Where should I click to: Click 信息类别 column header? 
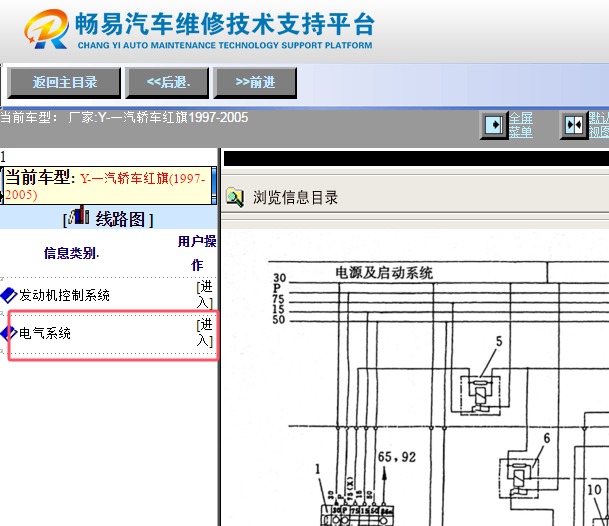pos(71,253)
